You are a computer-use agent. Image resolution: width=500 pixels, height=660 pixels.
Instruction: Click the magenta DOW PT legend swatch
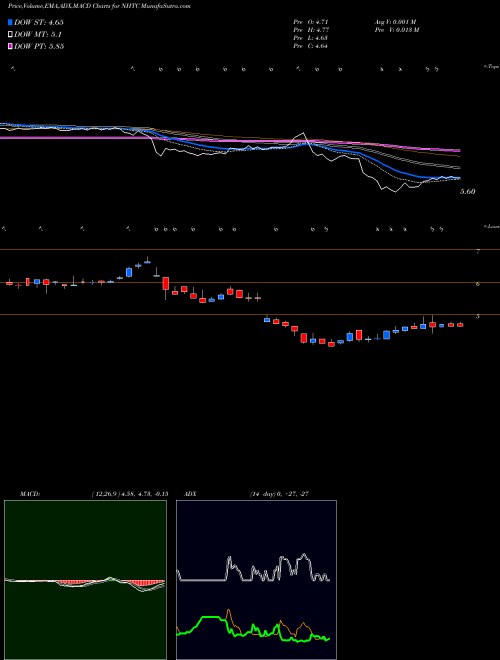(11, 46)
